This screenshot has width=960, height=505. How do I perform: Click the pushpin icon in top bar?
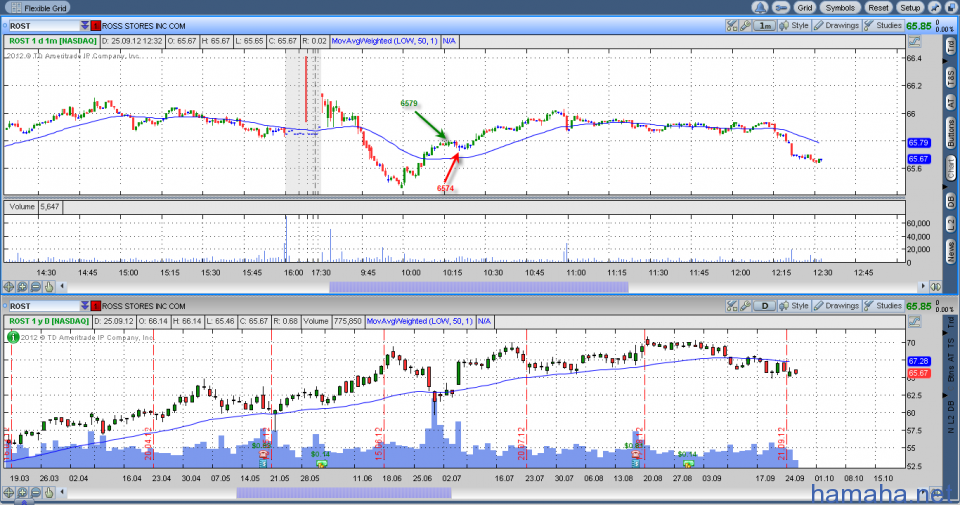pyautogui.click(x=935, y=7)
